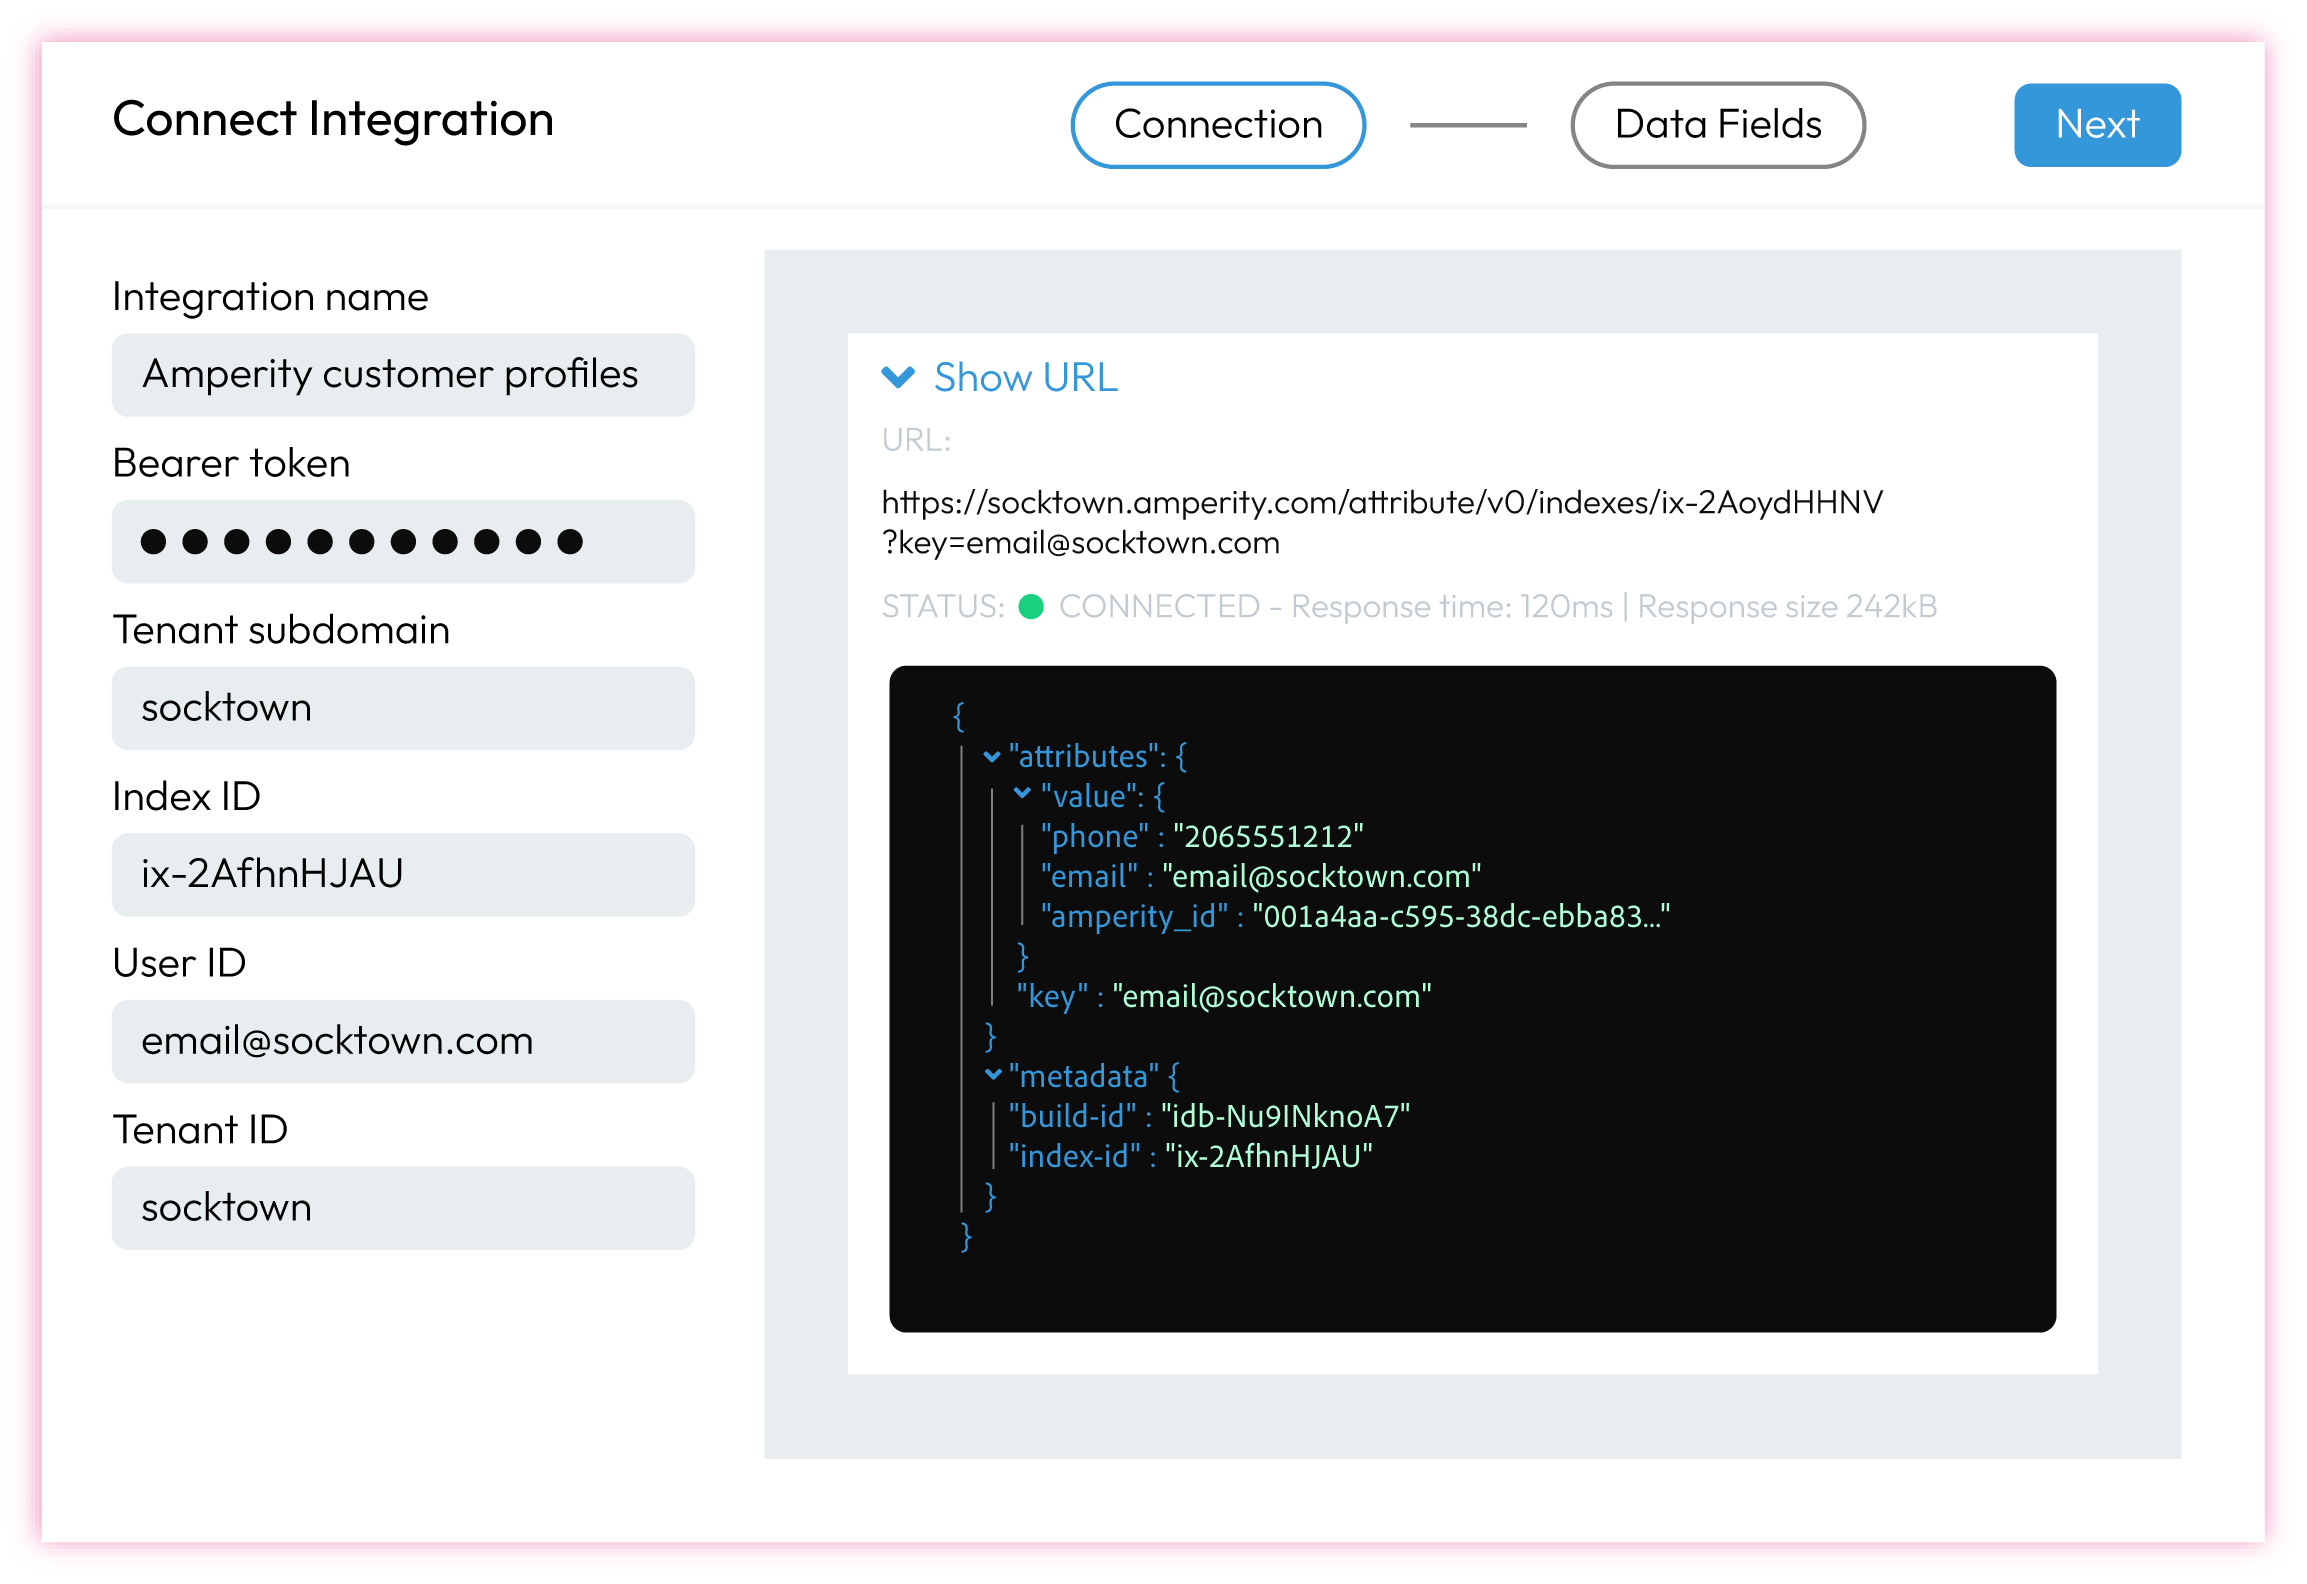This screenshot has height=1584, width=2307.
Task: Click the Tenant subdomain label
Action: click(x=281, y=630)
